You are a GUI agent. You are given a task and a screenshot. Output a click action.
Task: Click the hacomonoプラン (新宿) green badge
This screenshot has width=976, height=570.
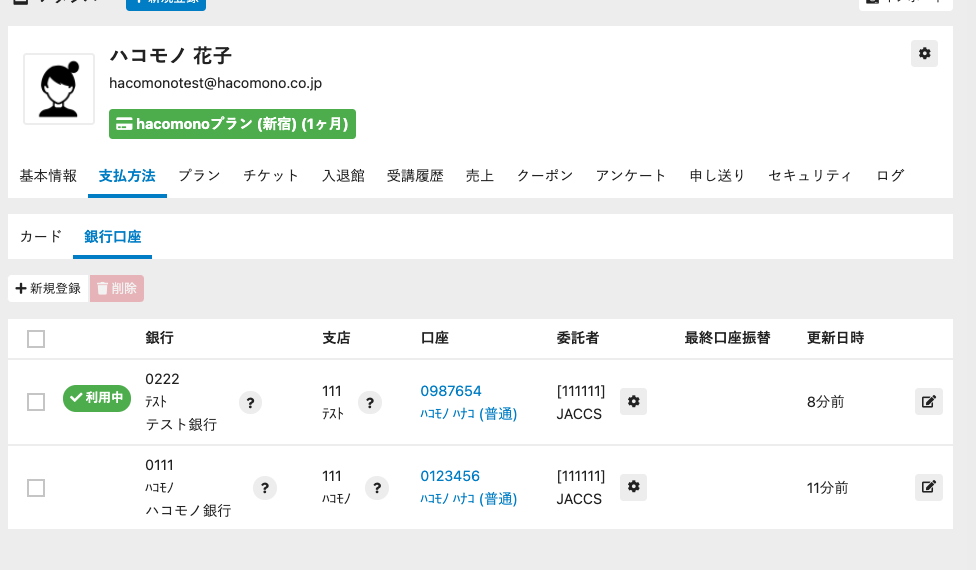232,125
